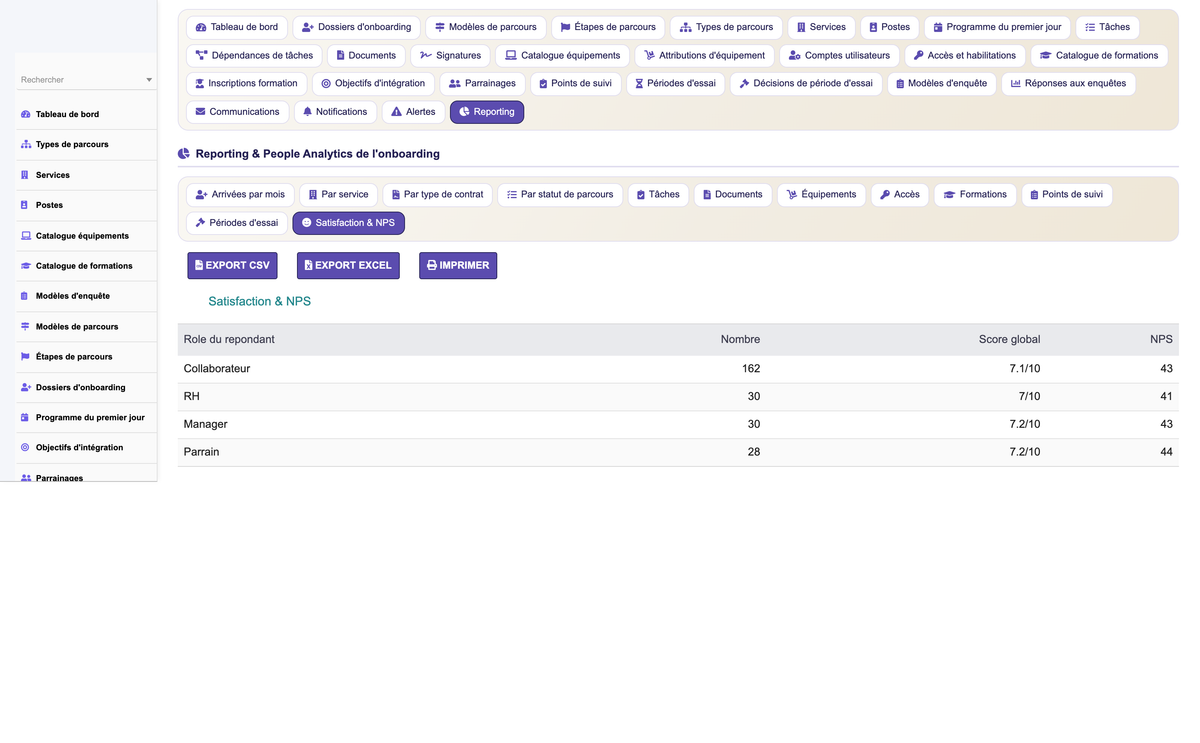1200x743 pixels.
Task: Click graduation cap icon for sidebar Catalogue de formations
Action: tap(25, 266)
